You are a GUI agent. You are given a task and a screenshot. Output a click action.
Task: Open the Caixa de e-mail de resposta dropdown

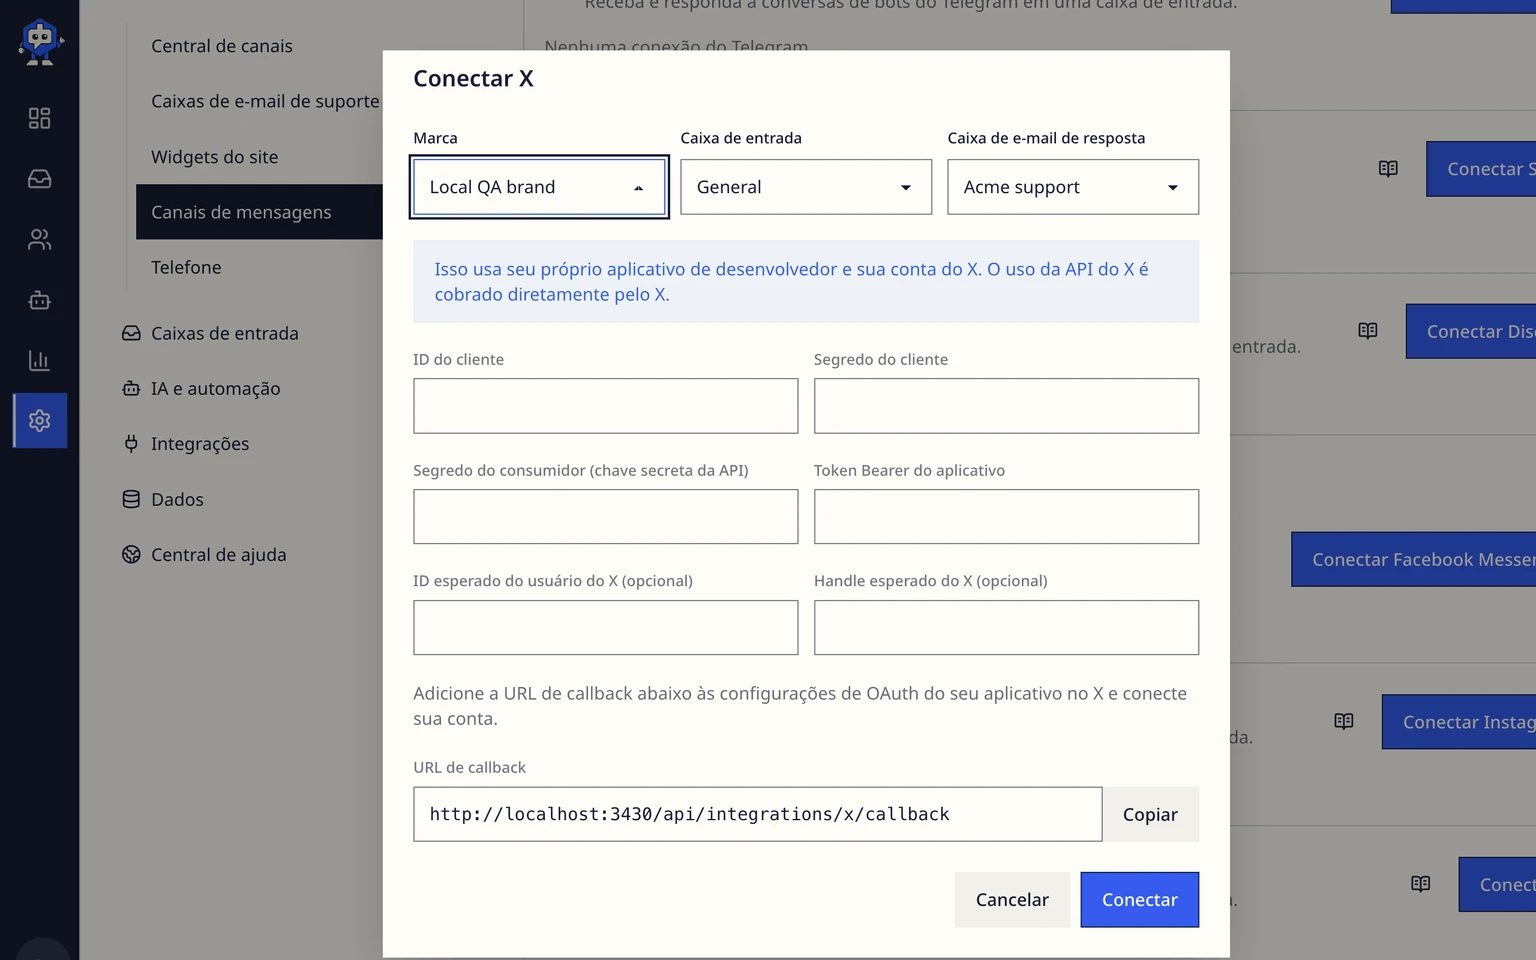tap(1073, 187)
